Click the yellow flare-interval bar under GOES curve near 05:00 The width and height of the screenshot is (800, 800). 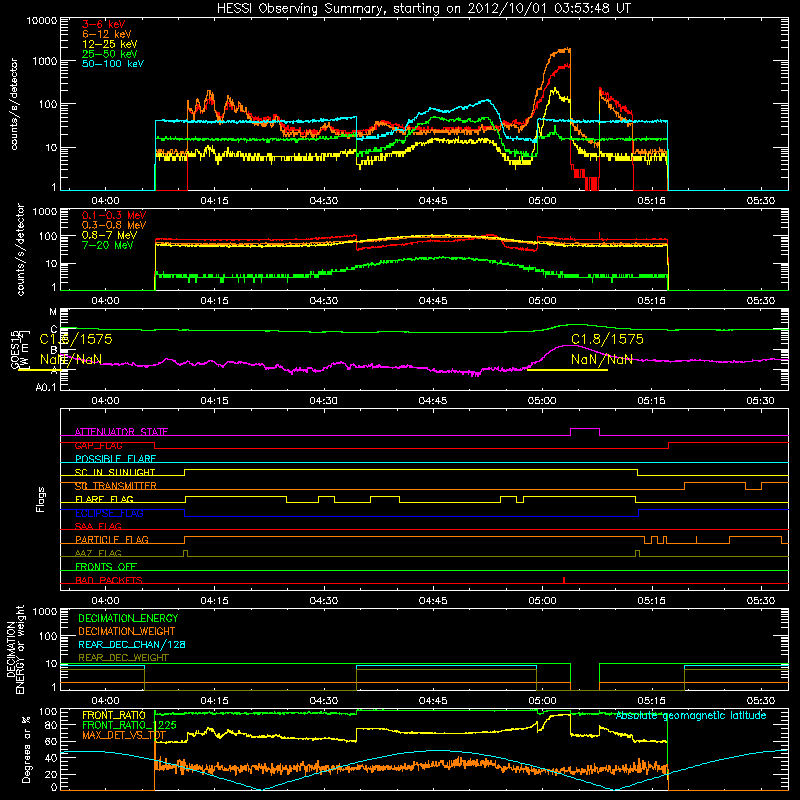tap(567, 369)
